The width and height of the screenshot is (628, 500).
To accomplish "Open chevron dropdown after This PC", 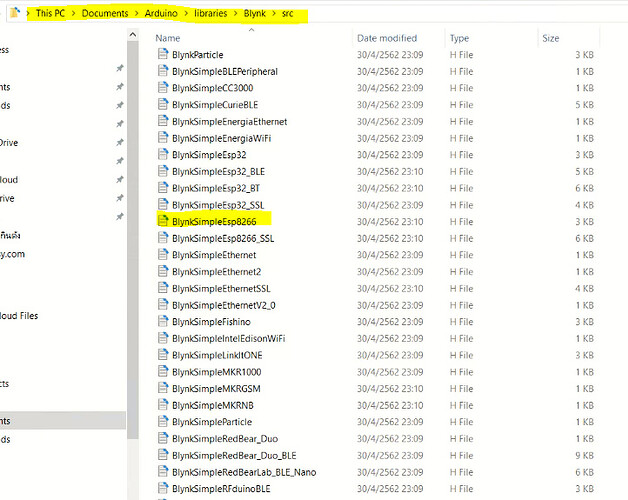I will click(73, 14).
